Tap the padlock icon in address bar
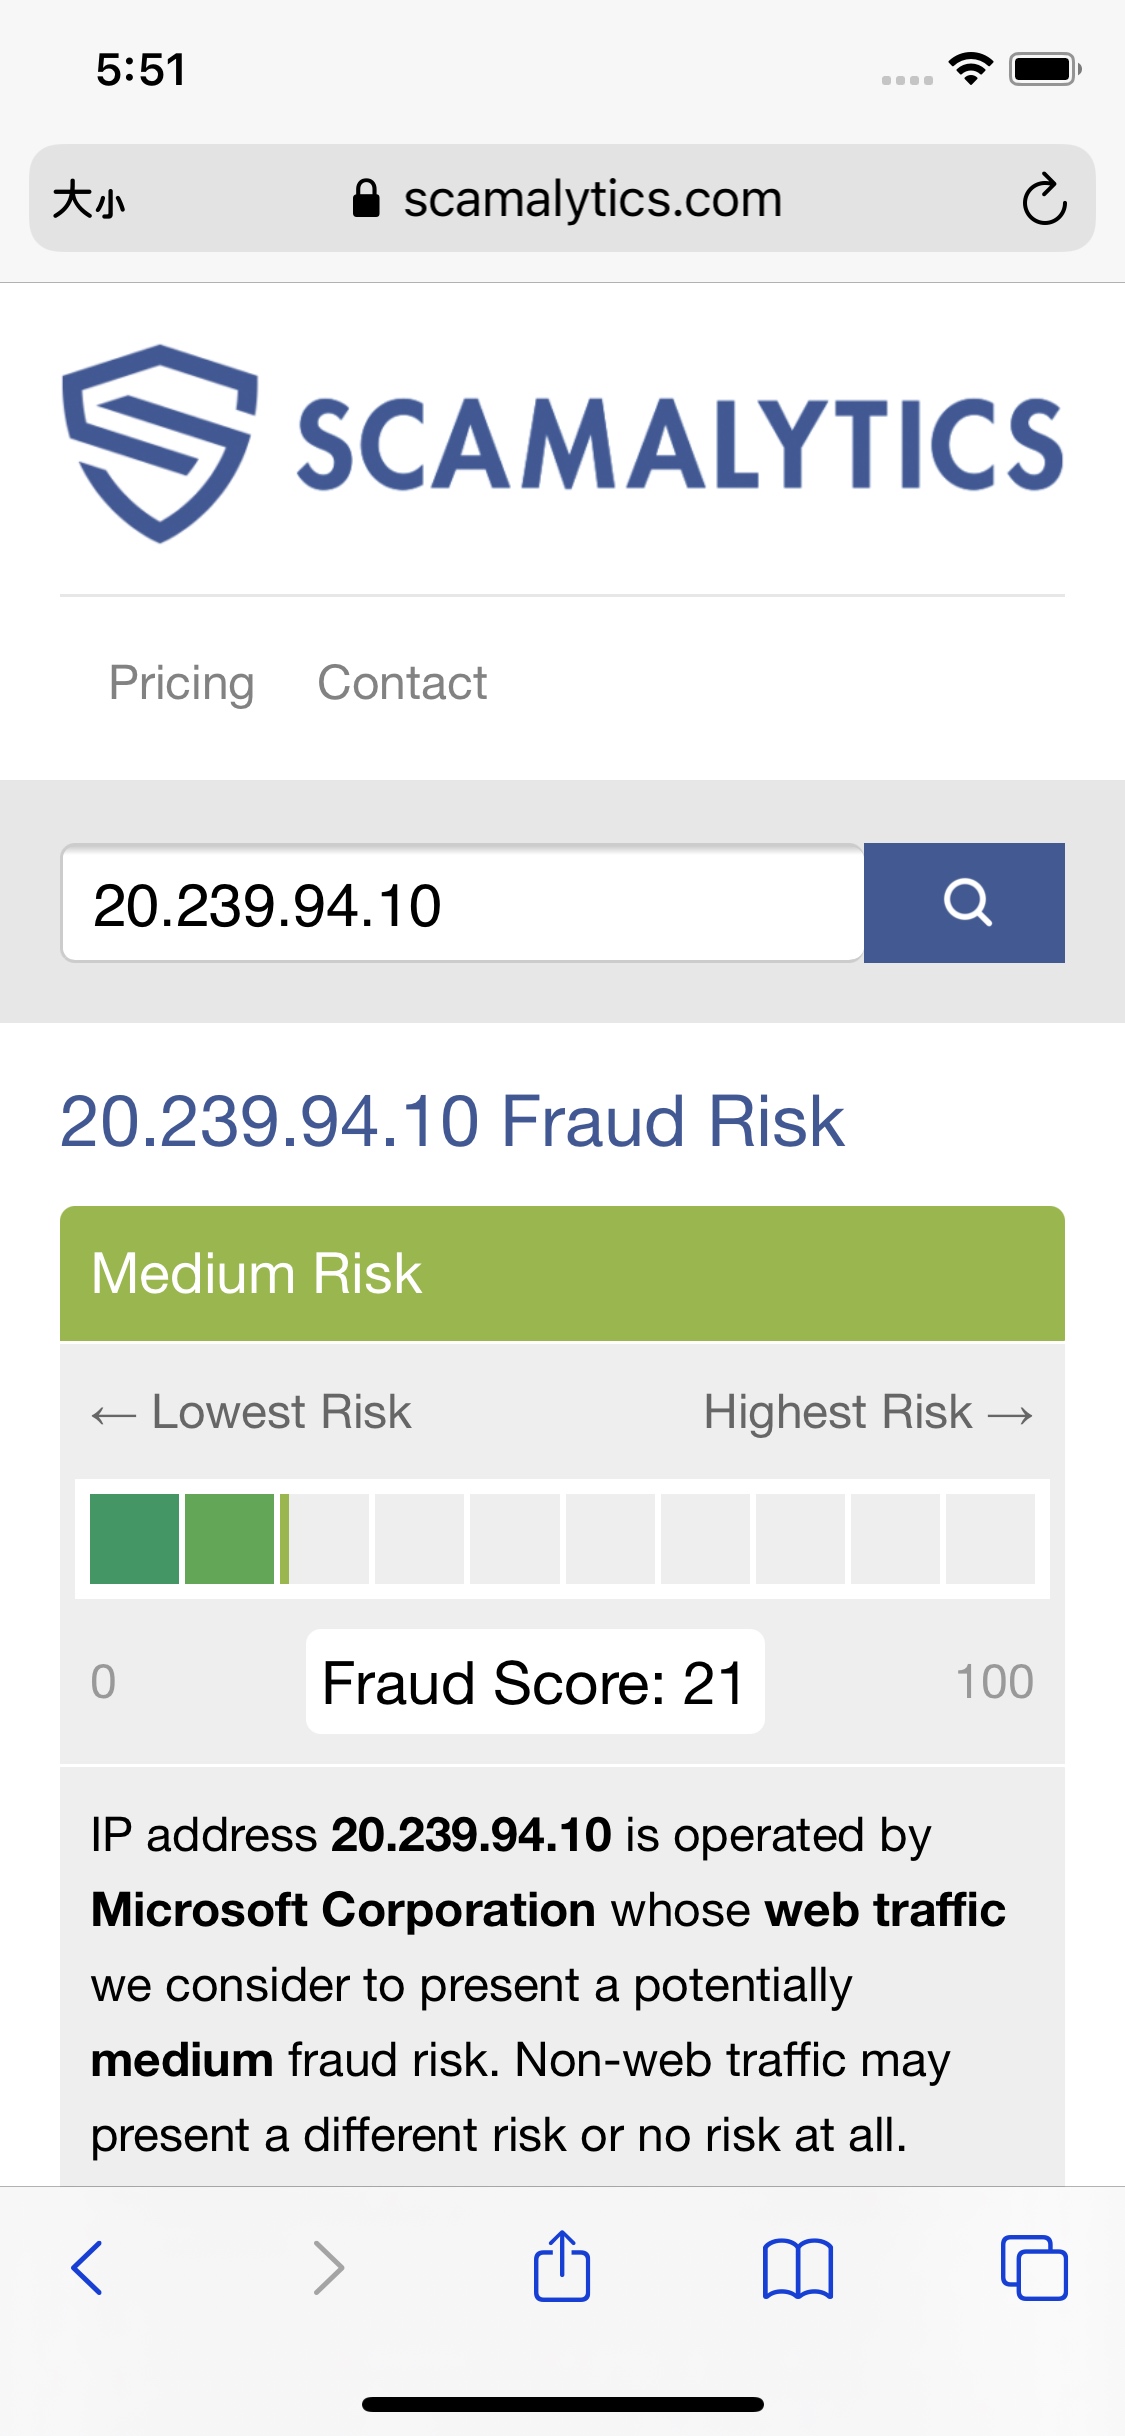Image resolution: width=1125 pixels, height=2436 pixels. [x=366, y=198]
